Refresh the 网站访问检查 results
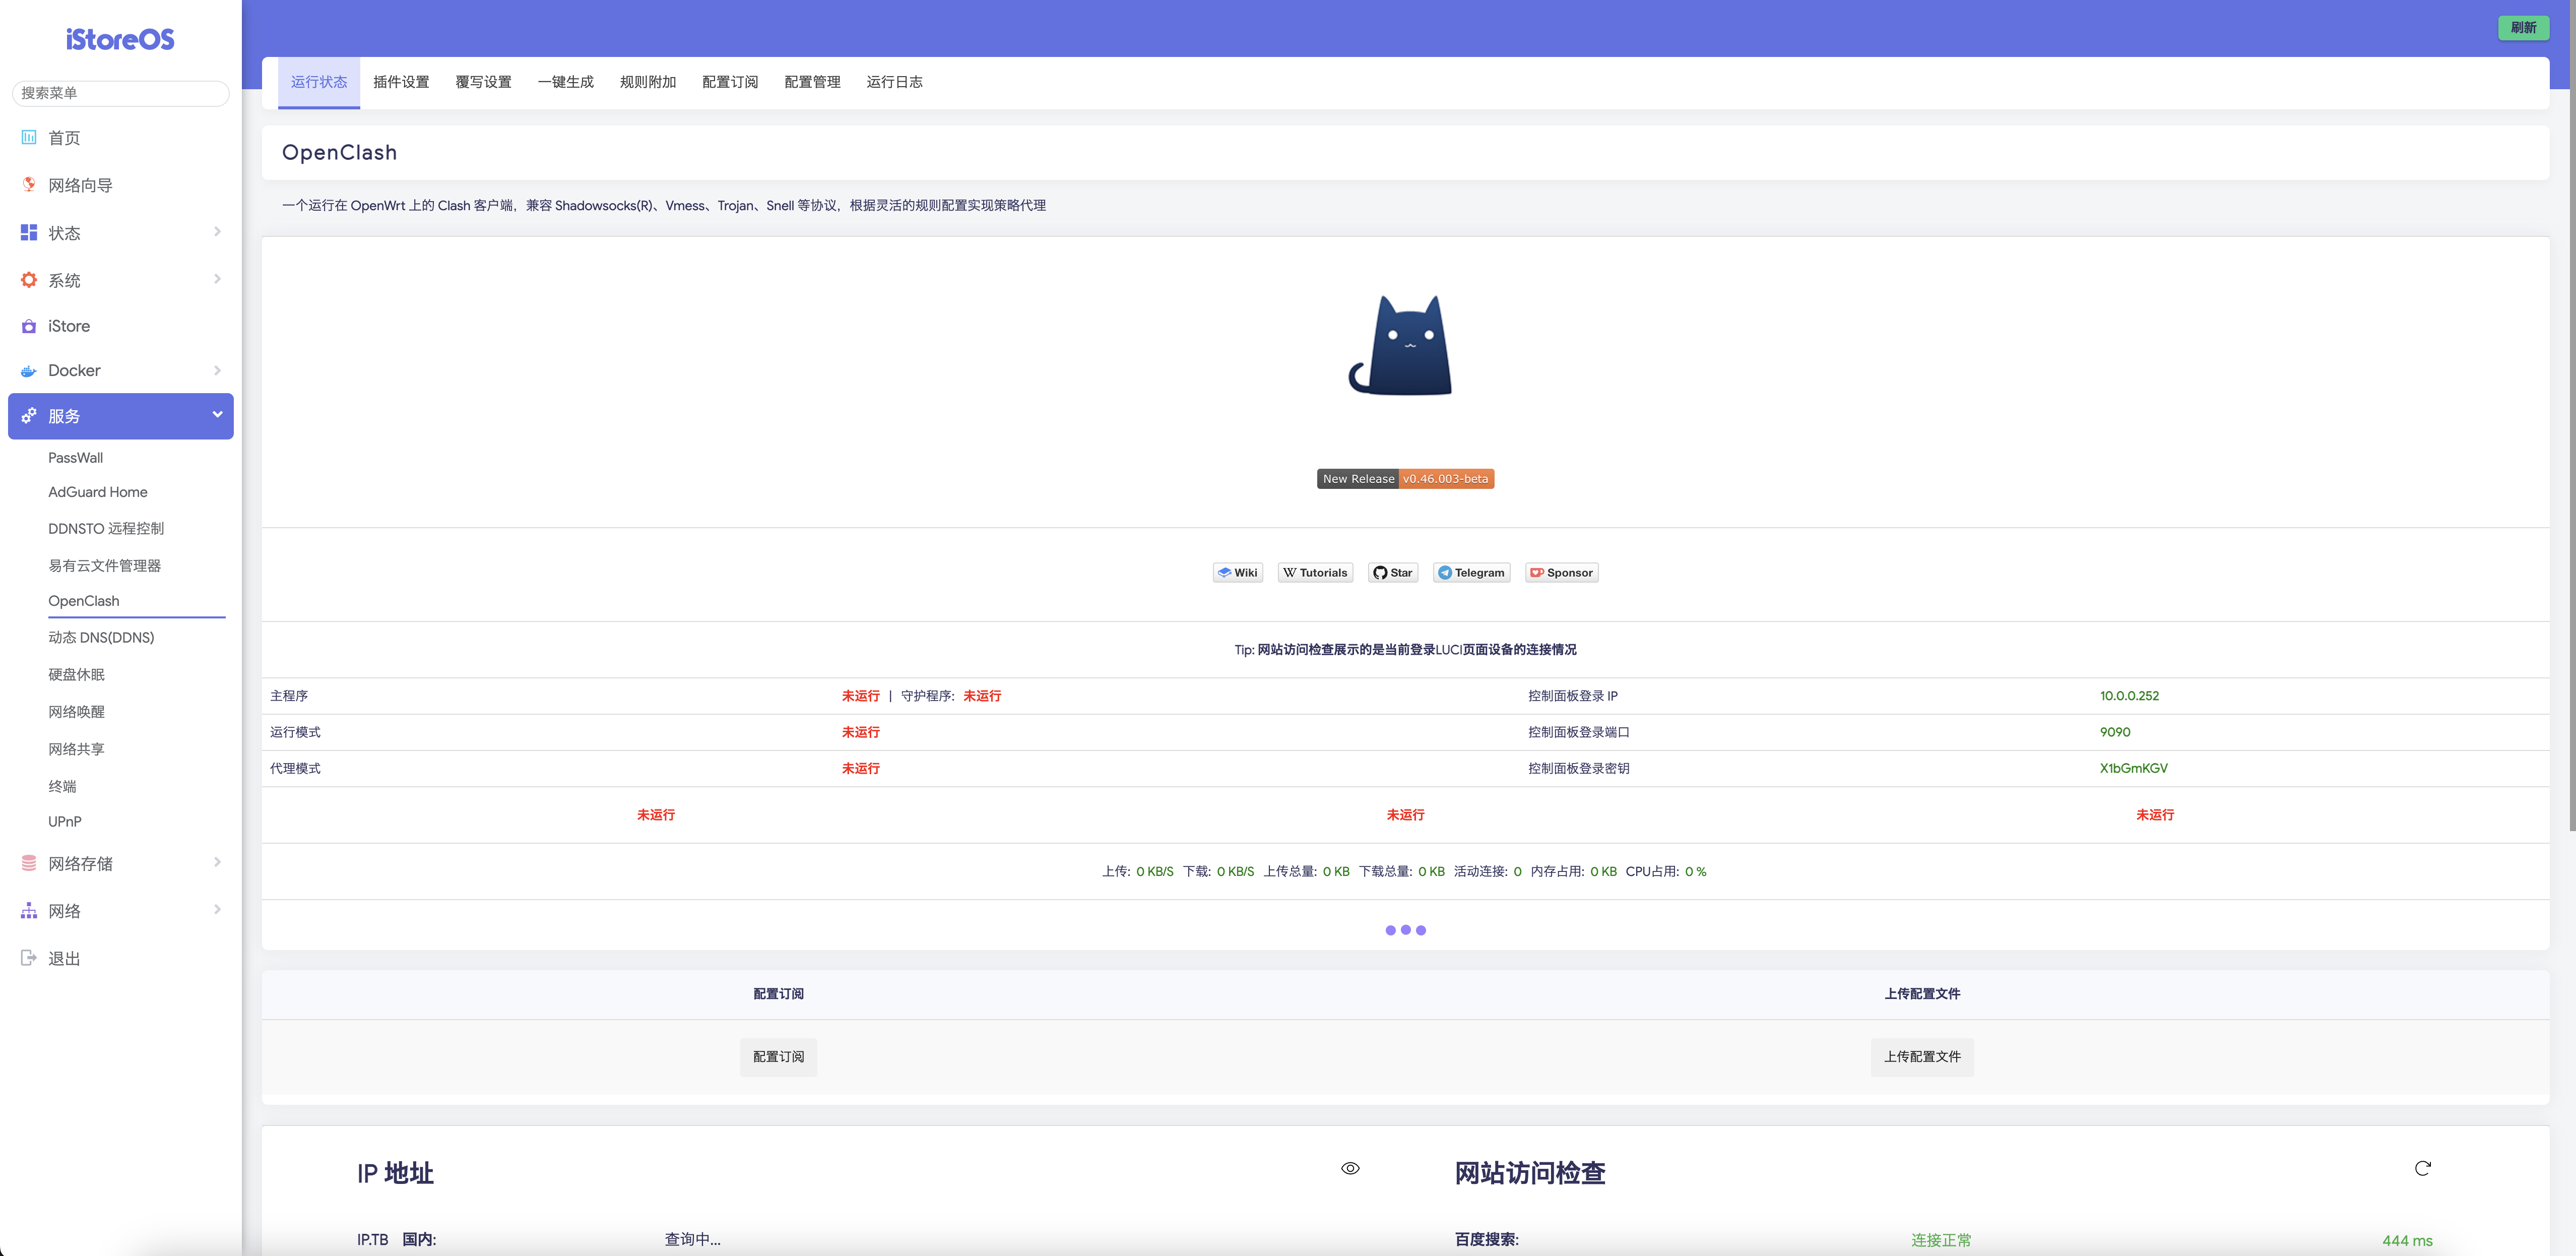The image size is (2576, 1256). pos(2422,1168)
